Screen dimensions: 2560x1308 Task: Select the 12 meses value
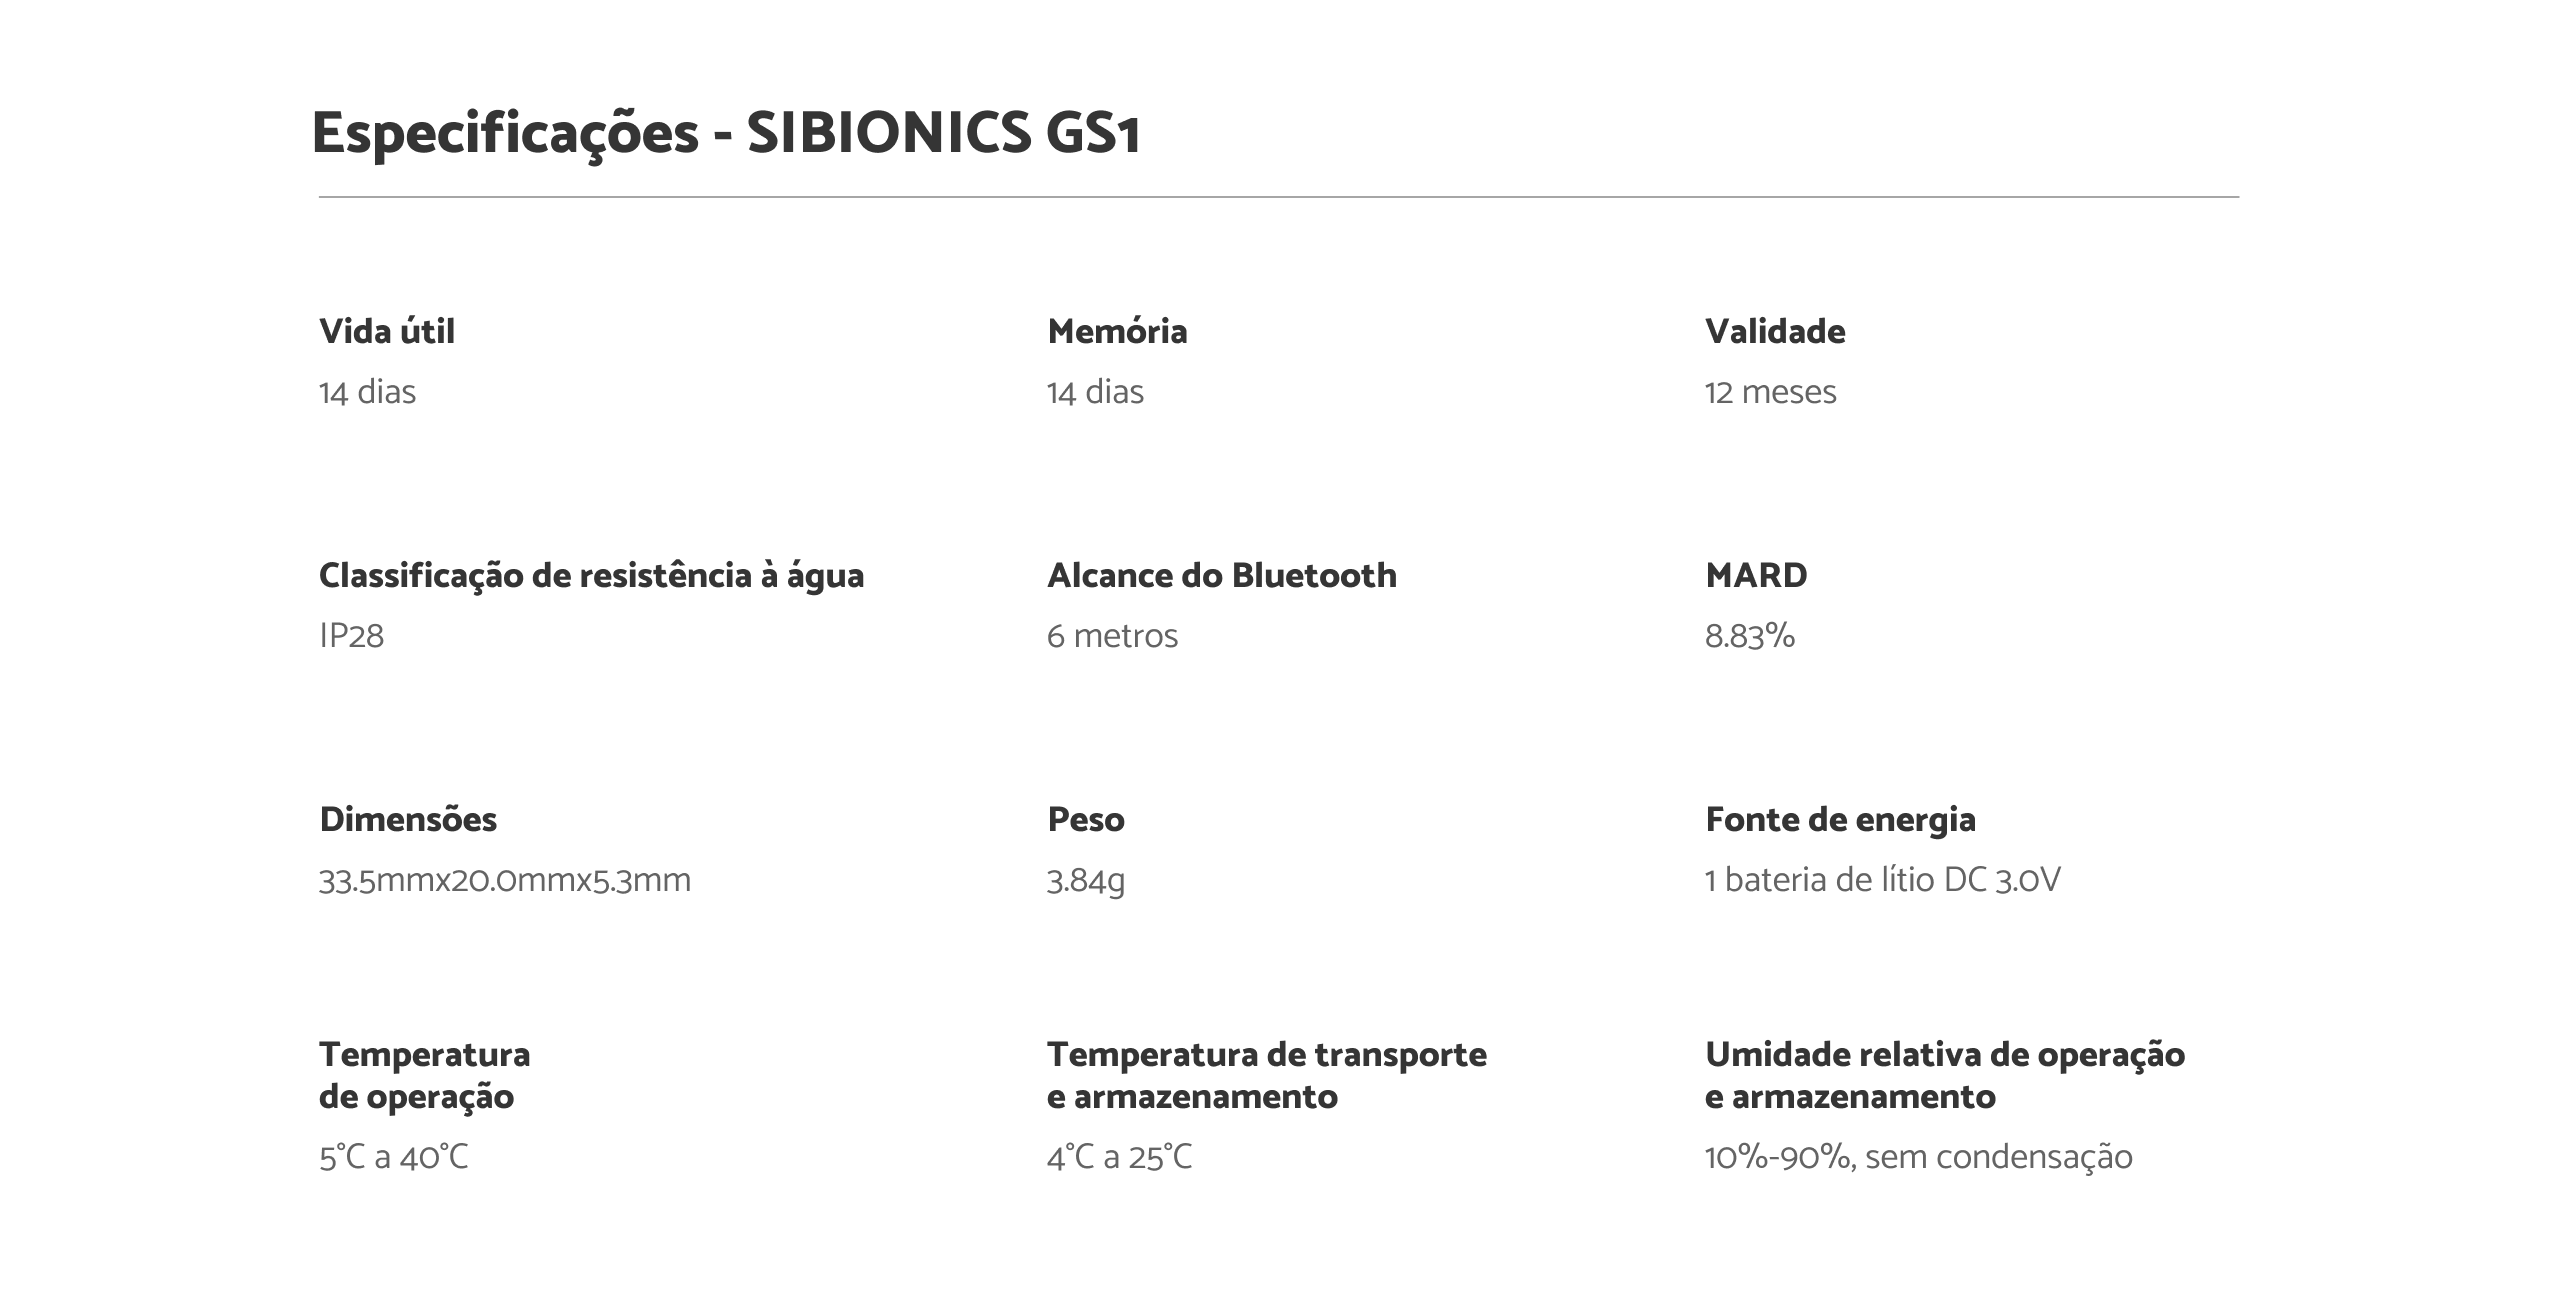point(1770,392)
